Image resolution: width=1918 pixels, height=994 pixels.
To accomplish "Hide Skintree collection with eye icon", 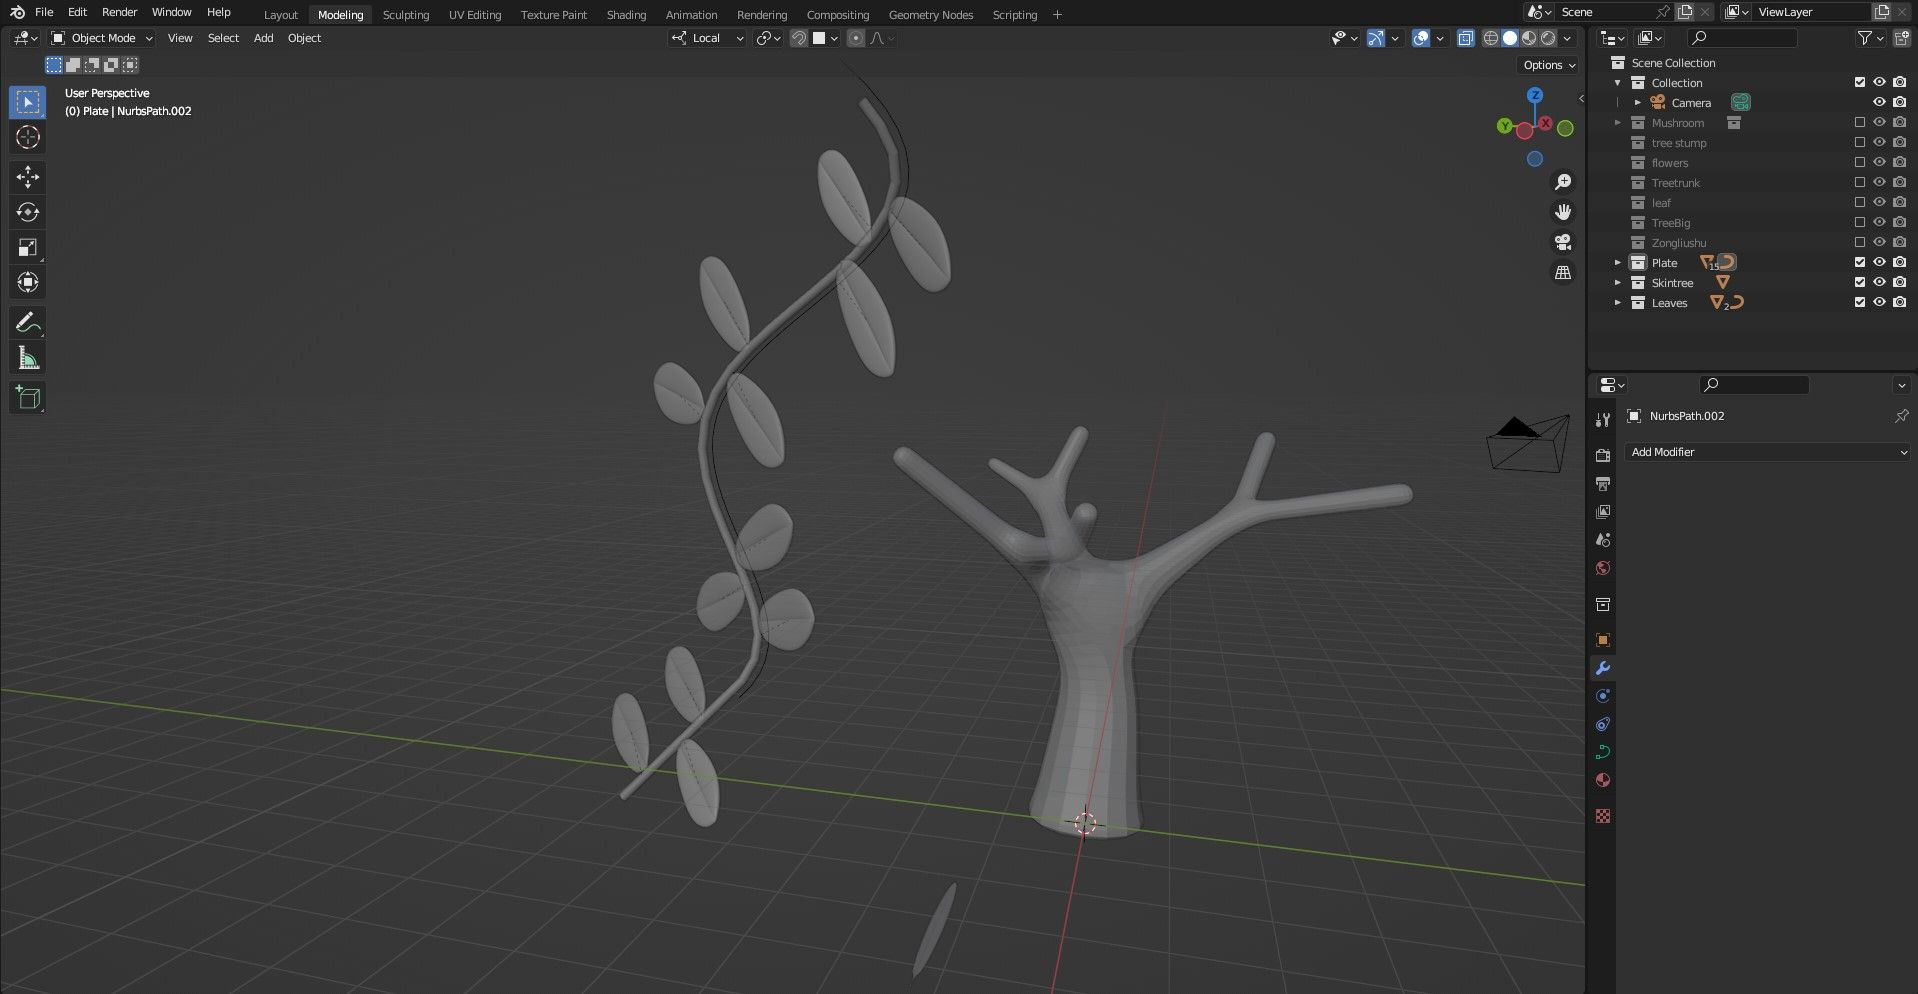I will click(x=1879, y=283).
